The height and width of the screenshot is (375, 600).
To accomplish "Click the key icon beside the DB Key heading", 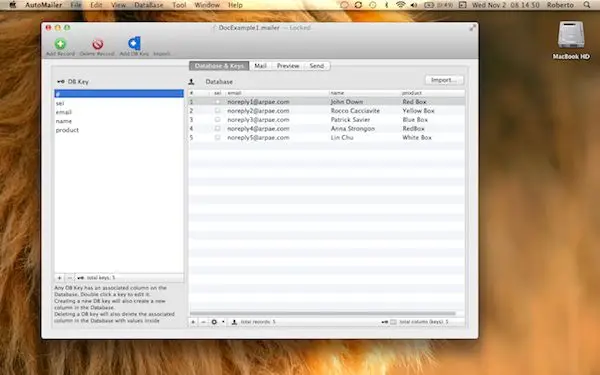I will (x=60, y=82).
